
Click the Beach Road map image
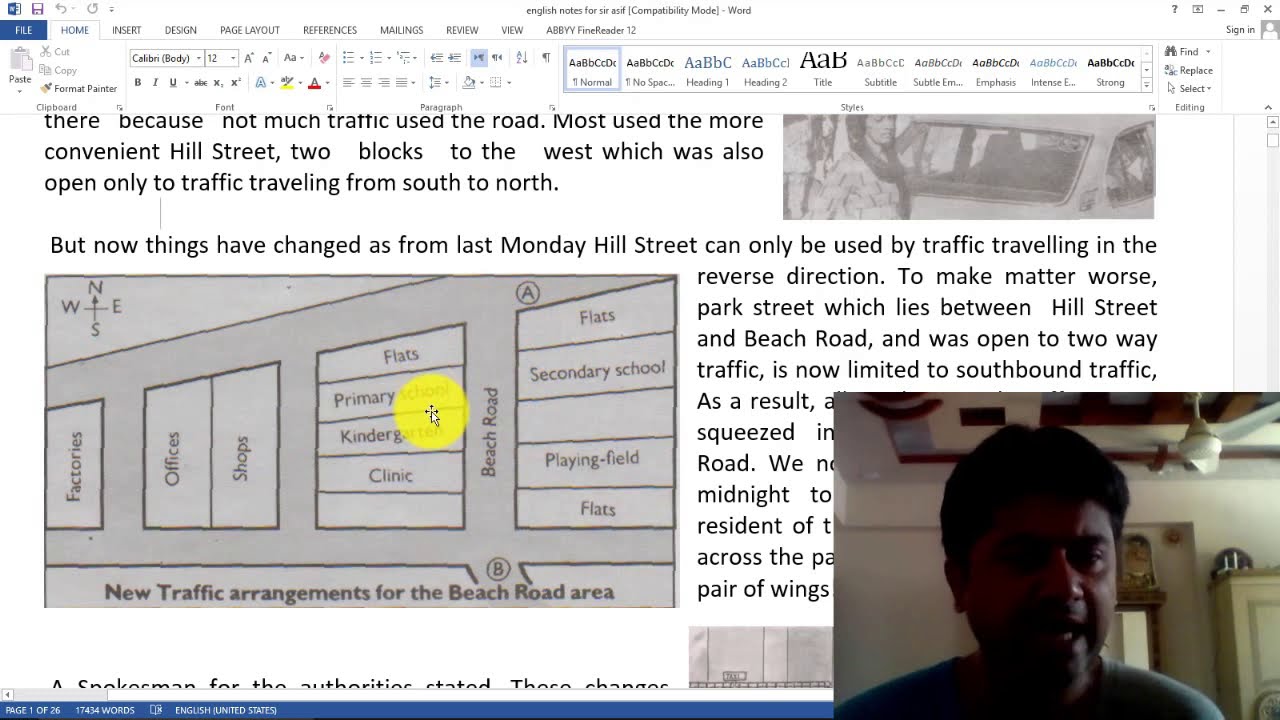pyautogui.click(x=361, y=441)
